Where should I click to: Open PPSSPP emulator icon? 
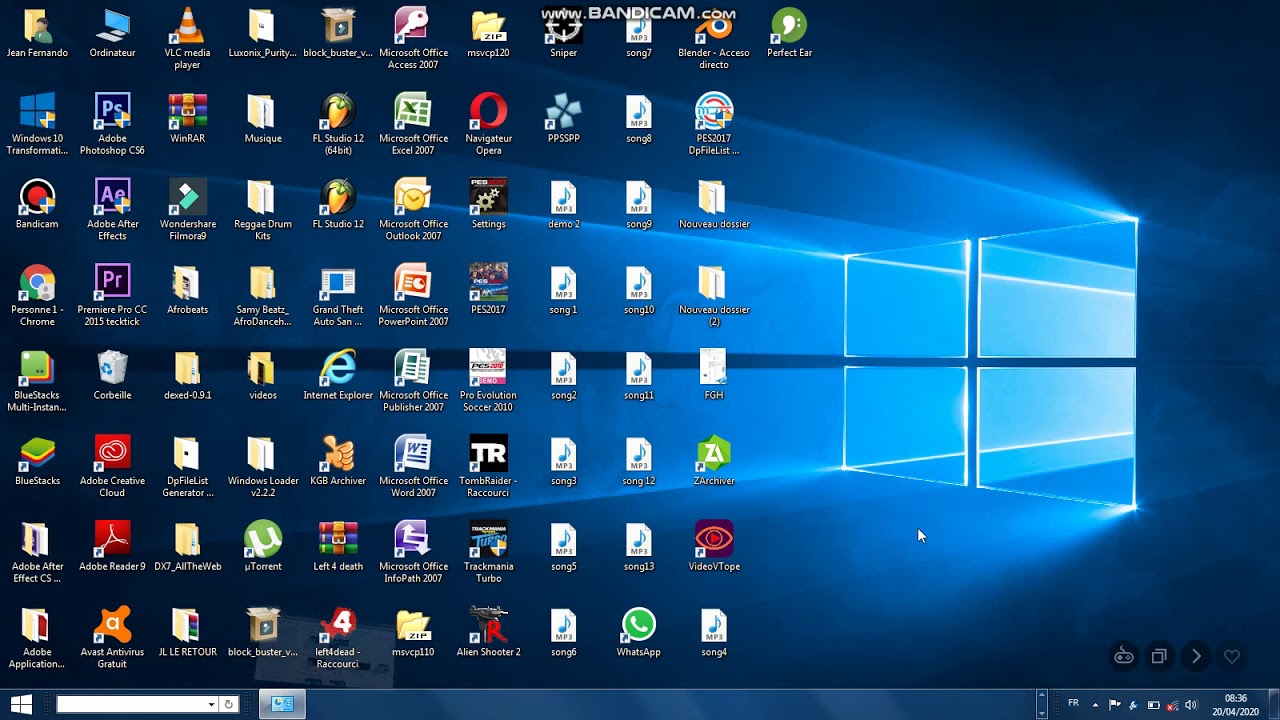tap(563, 119)
